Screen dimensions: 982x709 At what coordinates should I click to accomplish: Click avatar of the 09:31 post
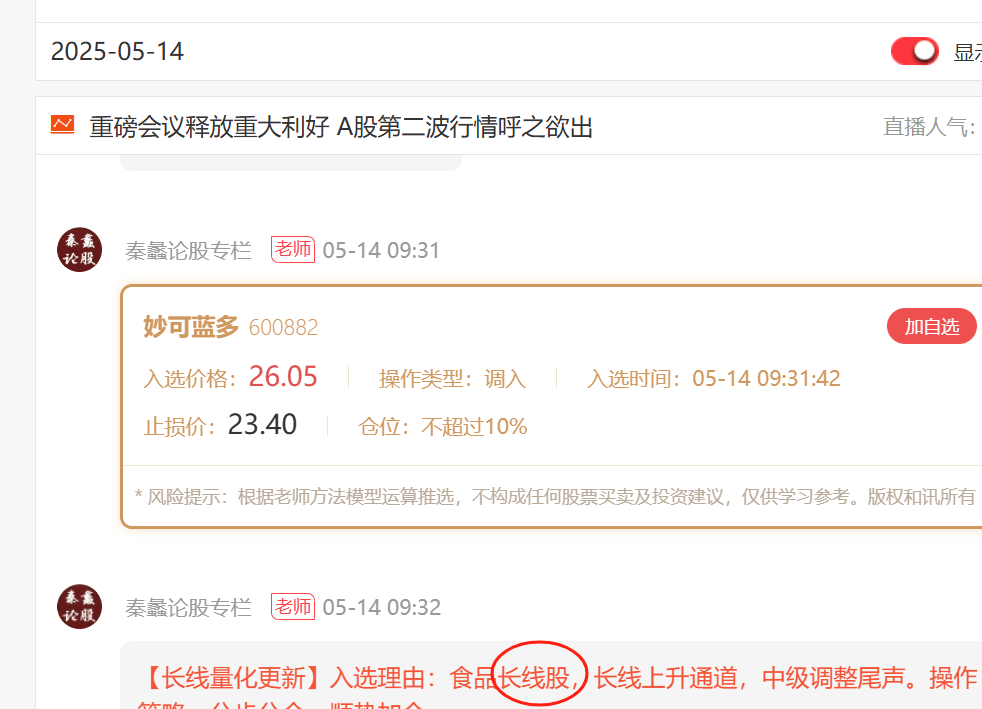point(80,249)
